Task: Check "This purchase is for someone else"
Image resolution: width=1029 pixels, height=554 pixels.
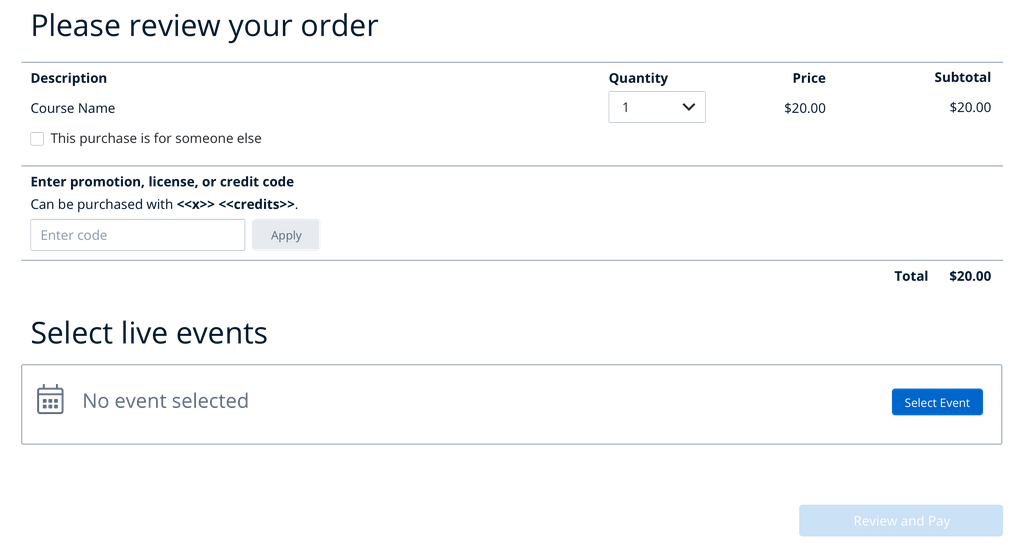Action: click(x=37, y=139)
